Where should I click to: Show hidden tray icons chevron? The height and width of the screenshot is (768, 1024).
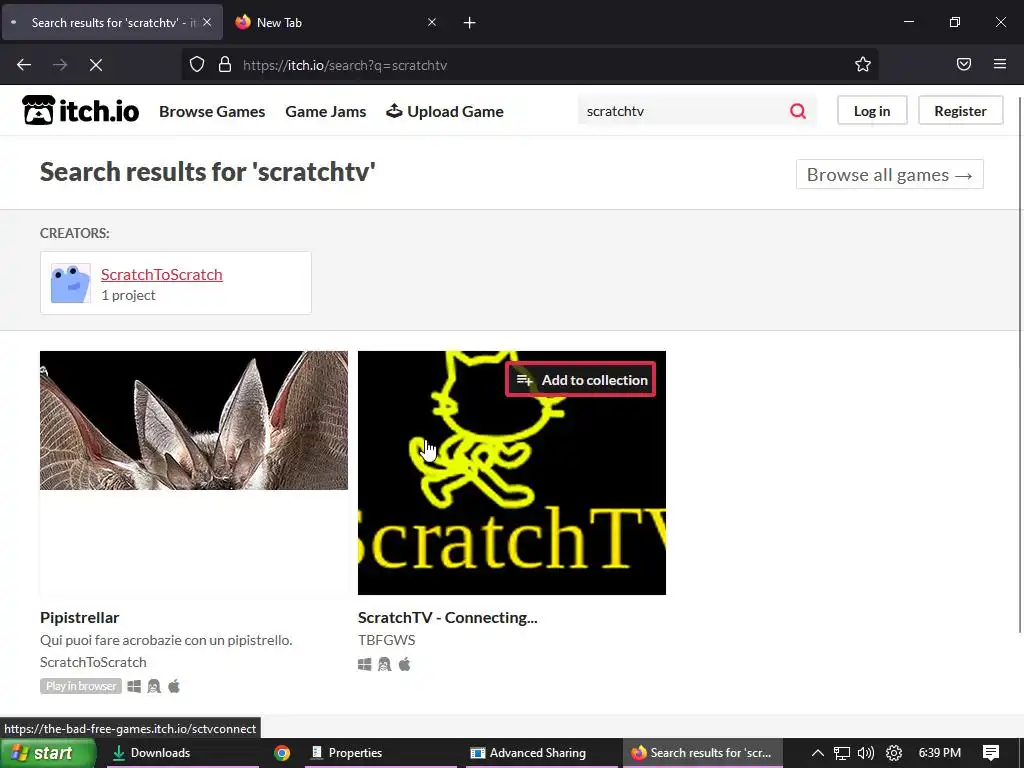pyautogui.click(x=817, y=753)
